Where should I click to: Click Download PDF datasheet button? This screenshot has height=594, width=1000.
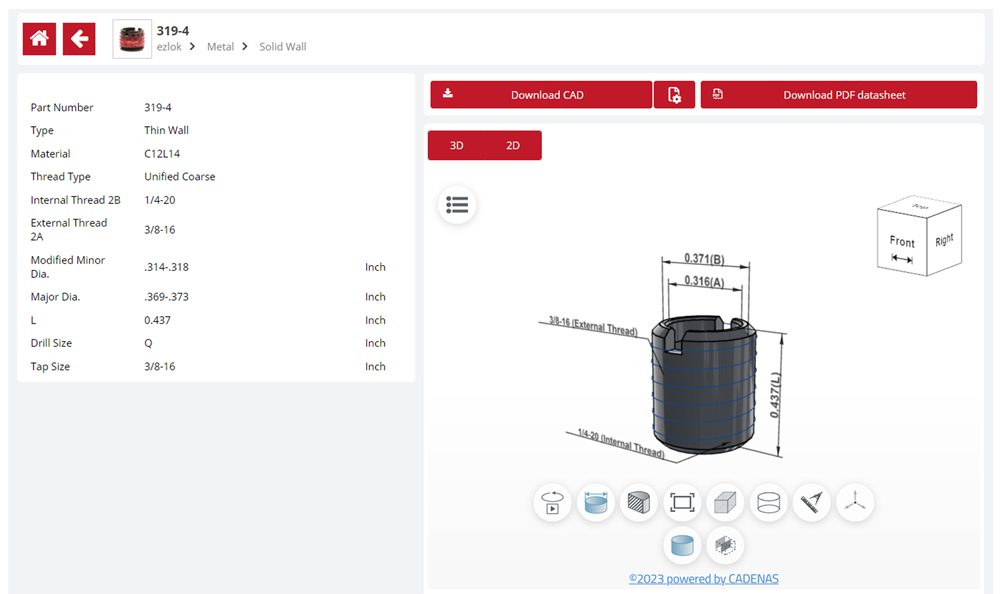click(x=838, y=95)
